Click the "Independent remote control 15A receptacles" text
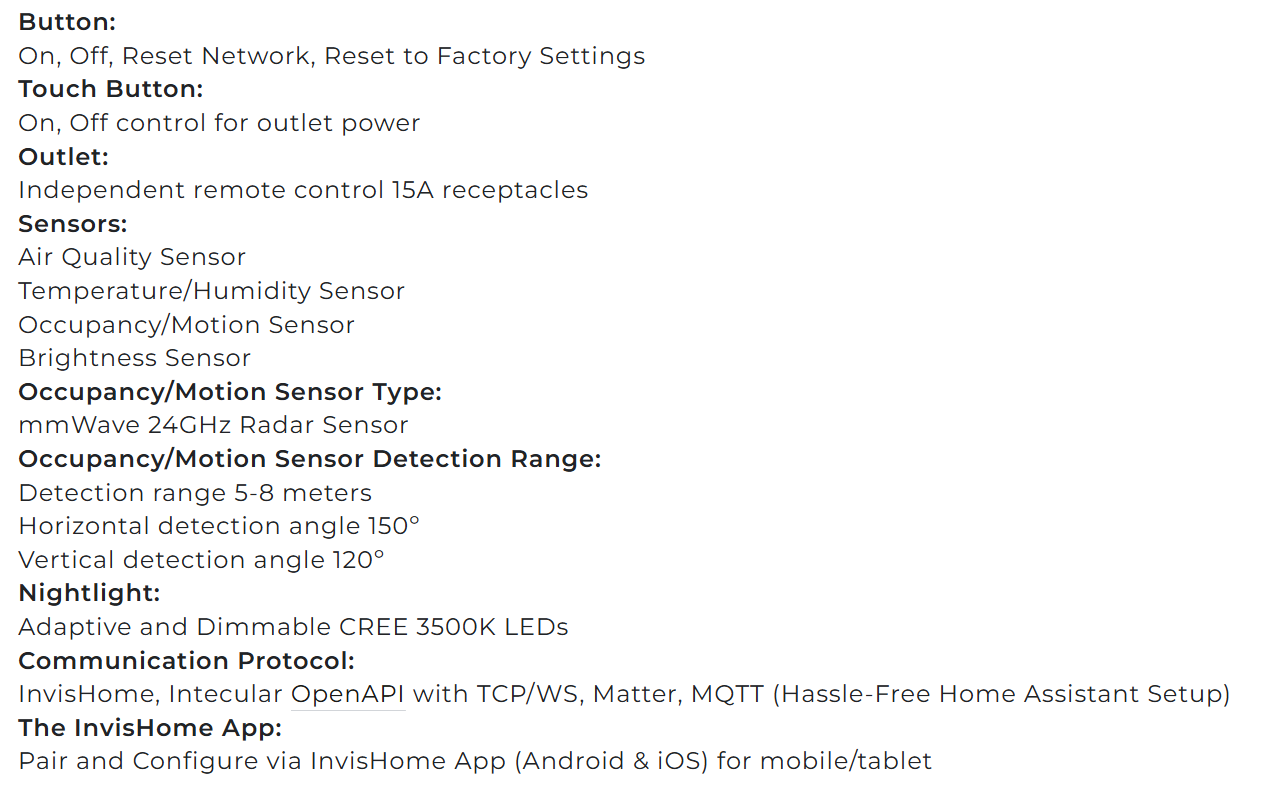The width and height of the screenshot is (1267, 803). 303,190
